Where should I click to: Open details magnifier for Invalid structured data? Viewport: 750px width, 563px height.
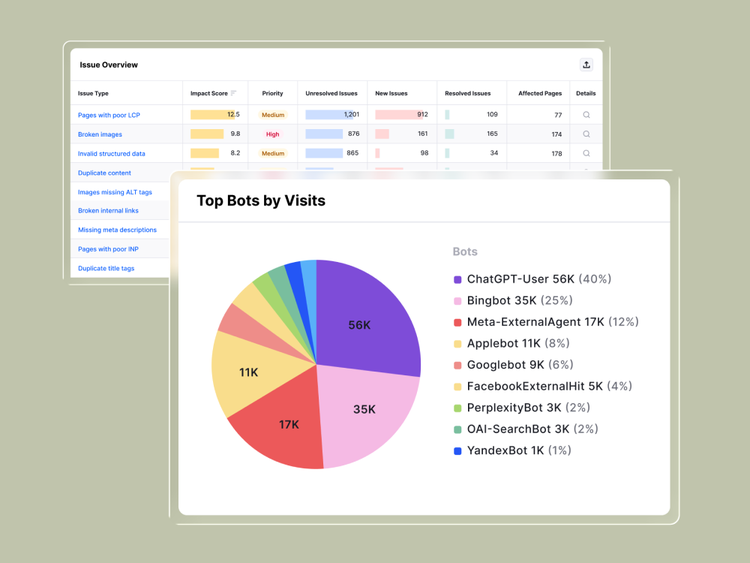[586, 153]
